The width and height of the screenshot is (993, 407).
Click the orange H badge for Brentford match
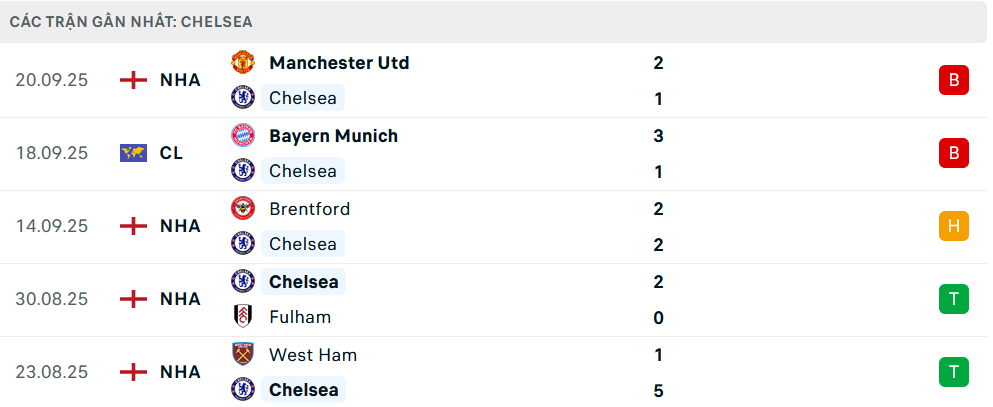point(953,226)
